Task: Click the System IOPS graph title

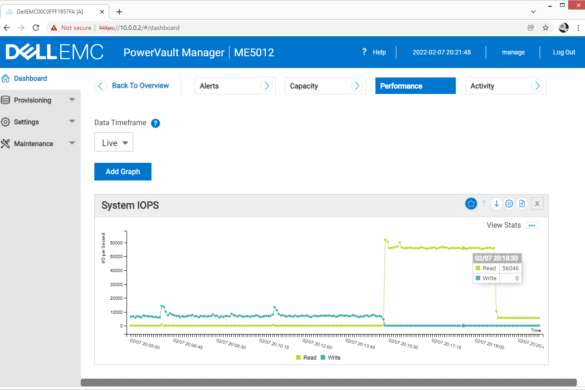Action: 130,205
